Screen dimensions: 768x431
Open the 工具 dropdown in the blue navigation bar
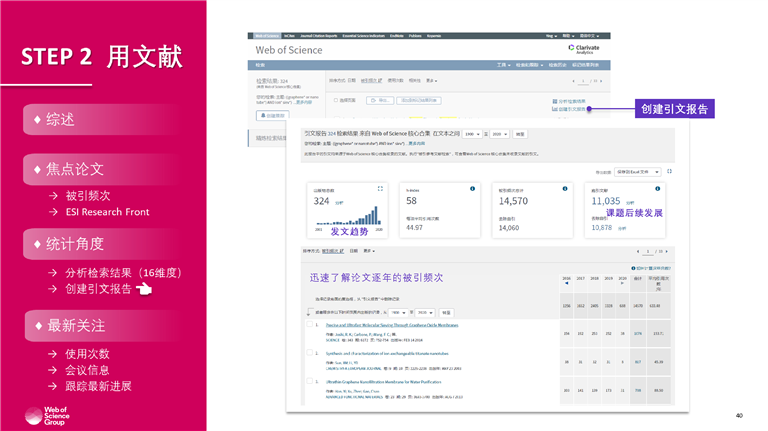504,65
